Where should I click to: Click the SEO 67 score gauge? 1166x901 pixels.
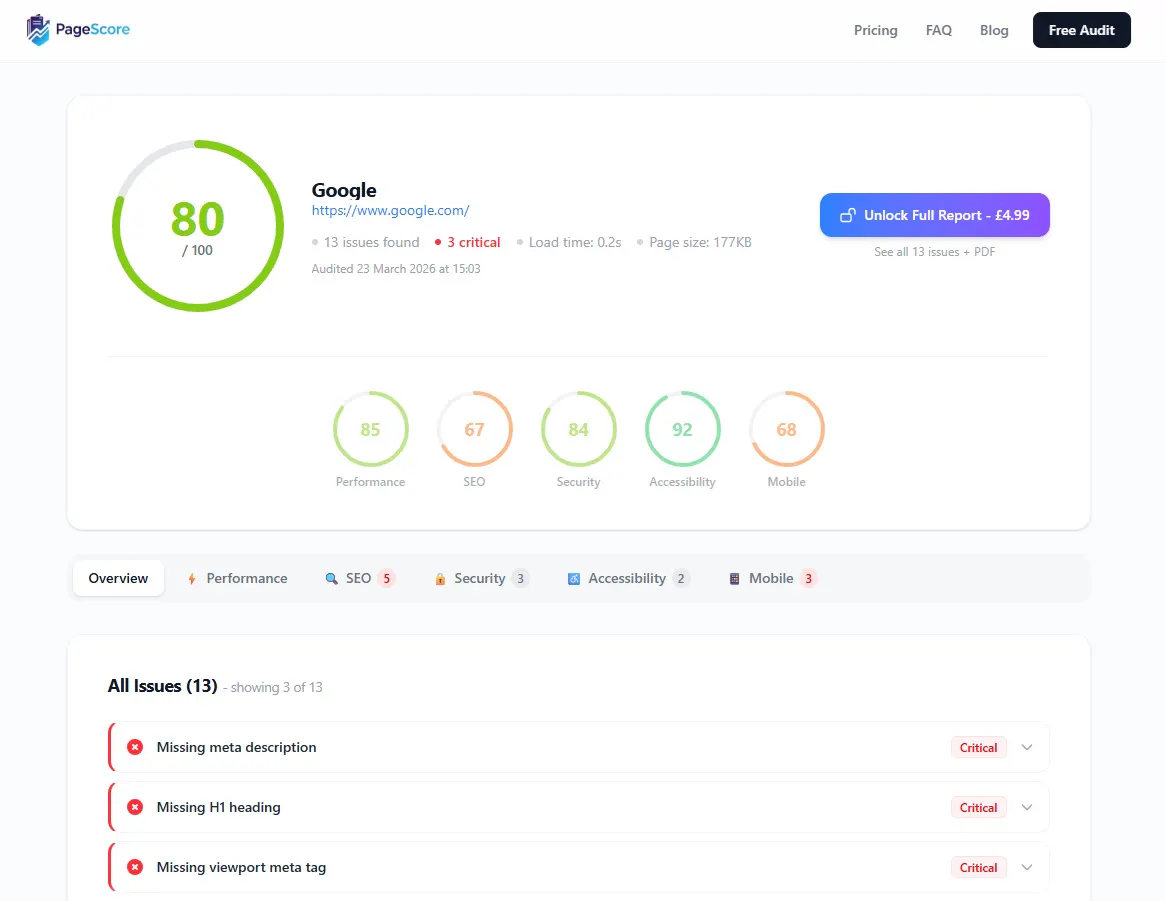[474, 429]
